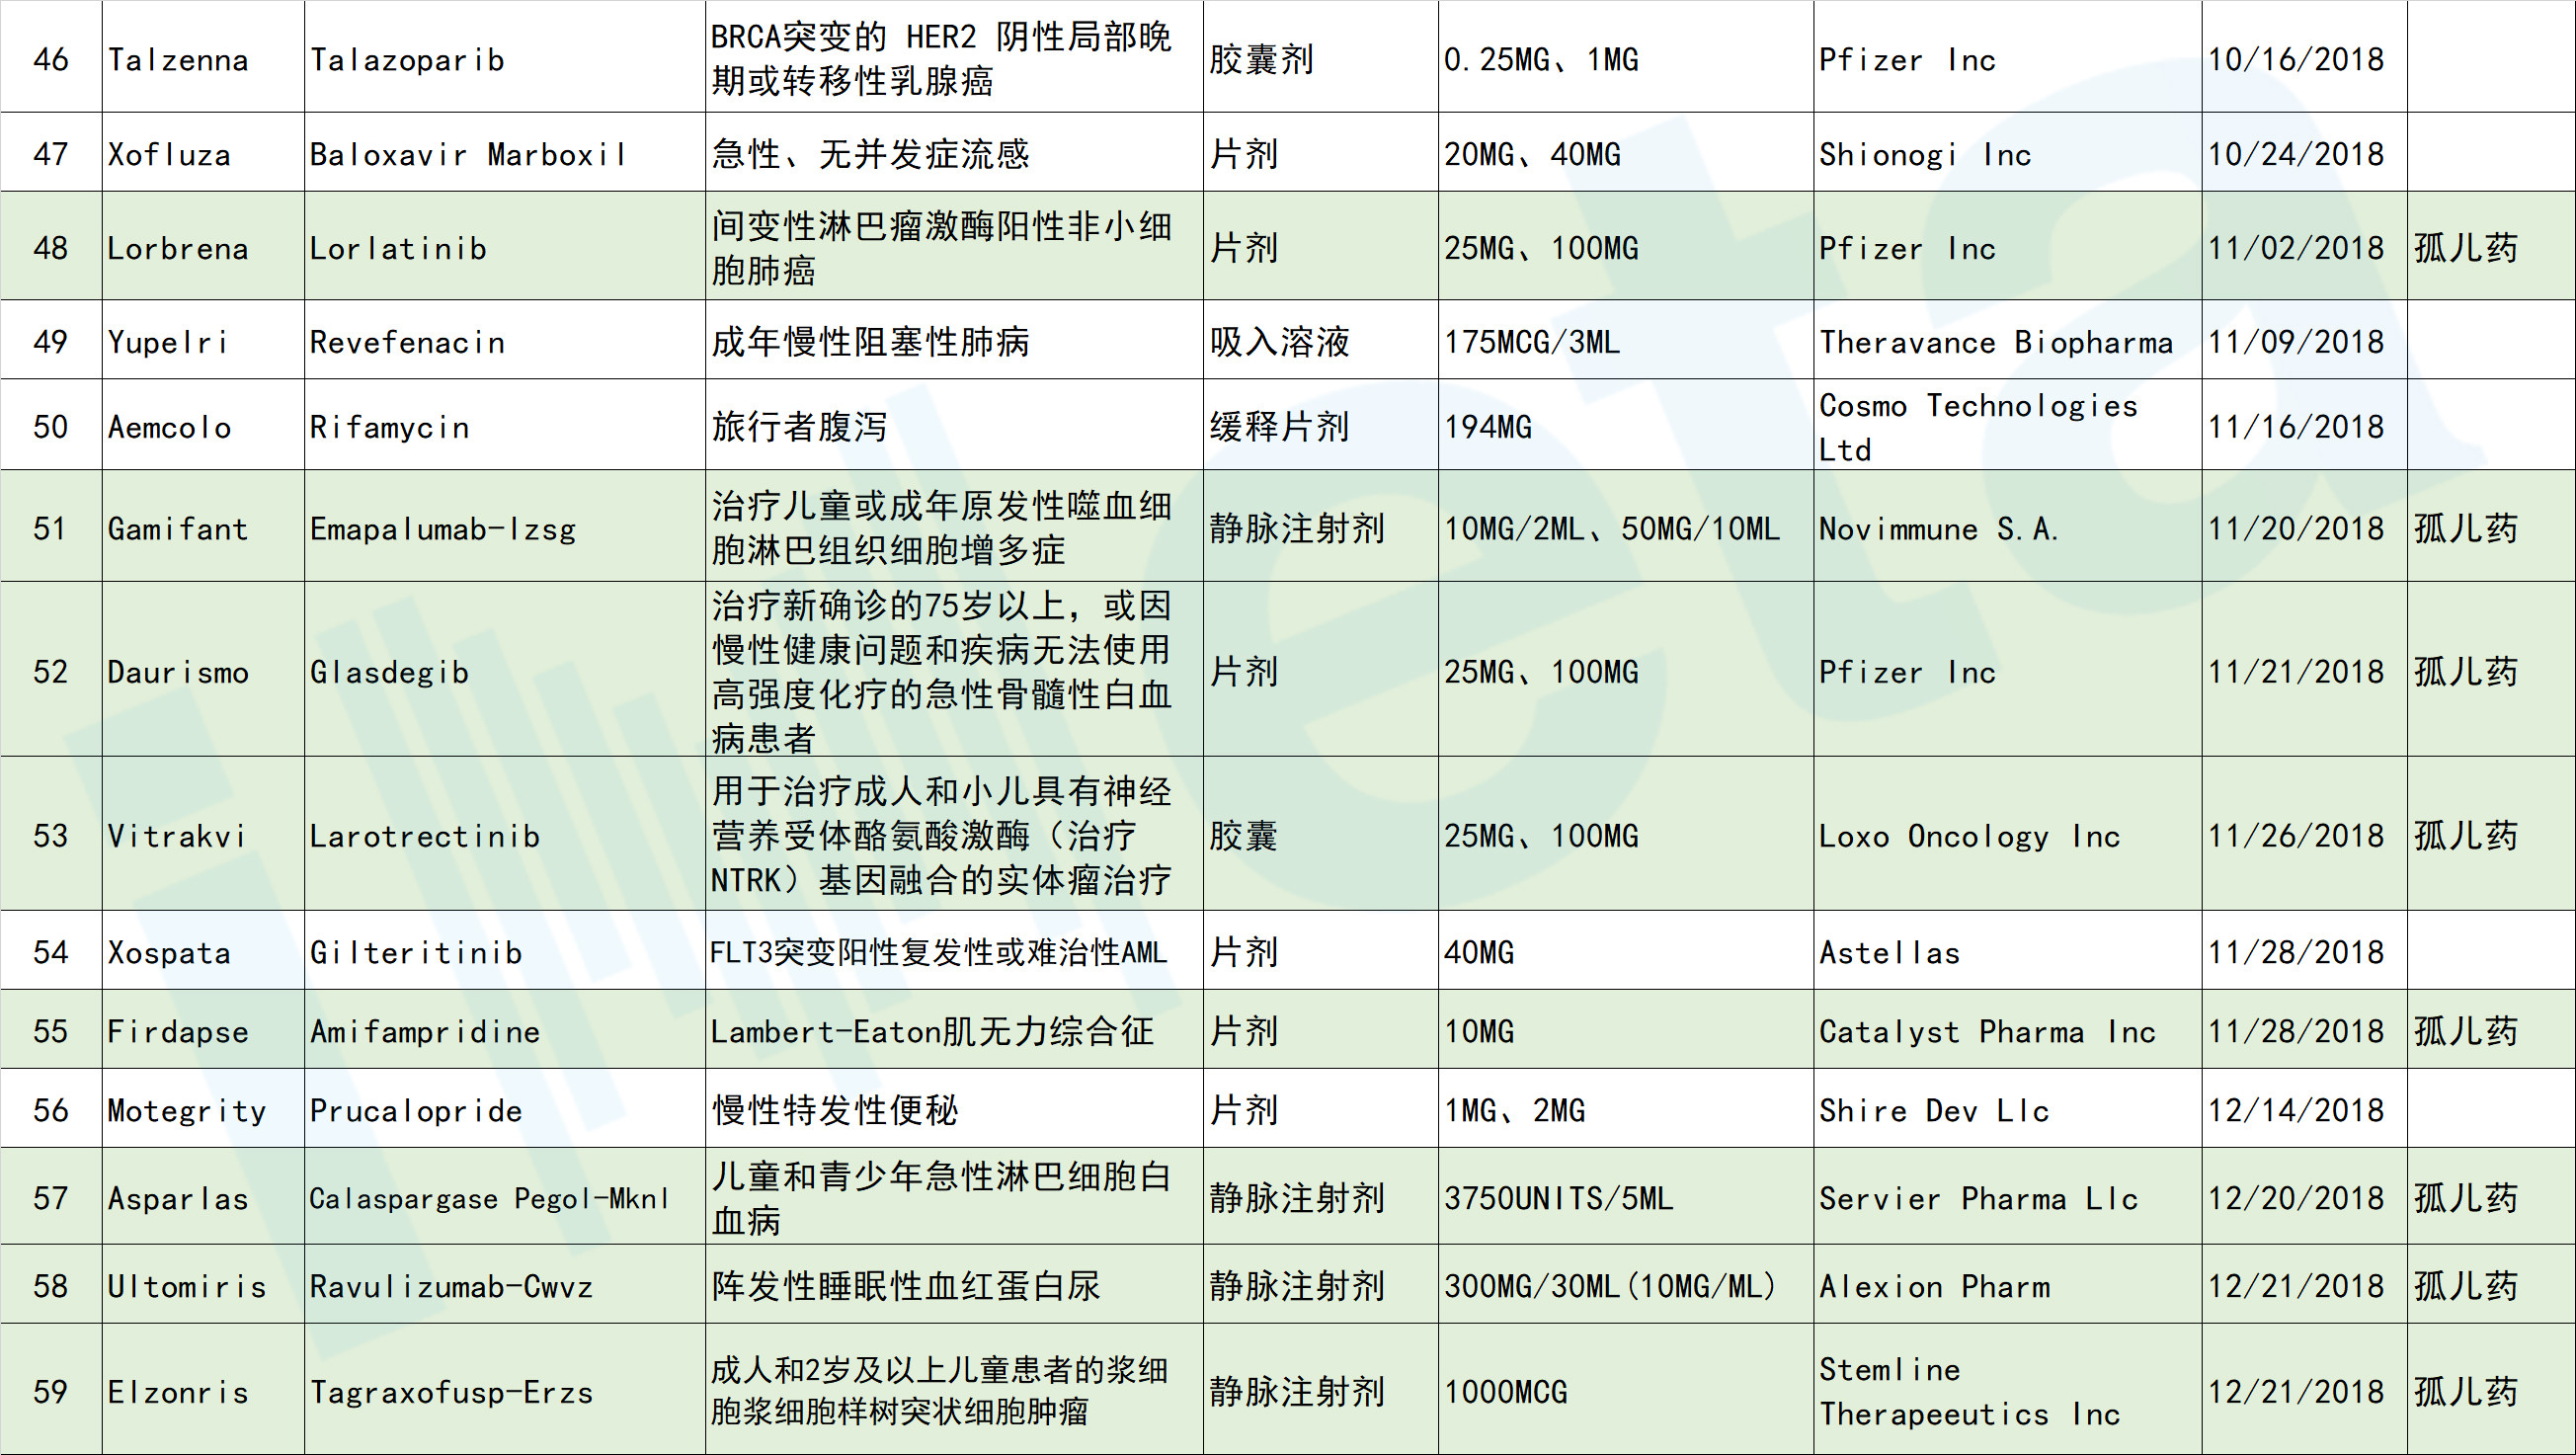Click the 缓释片剂 dosage form cell
The image size is (2576, 1455).
[1321, 425]
